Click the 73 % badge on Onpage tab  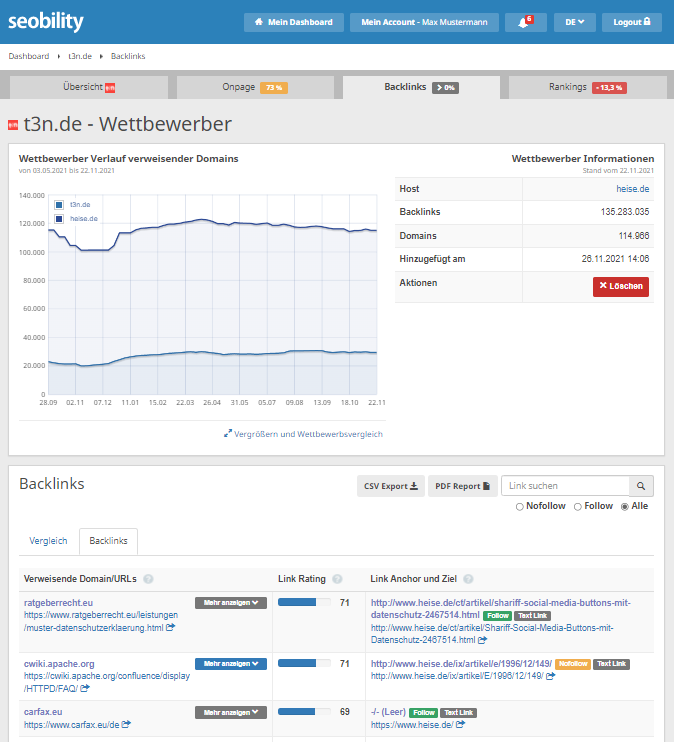pyautogui.click(x=274, y=88)
